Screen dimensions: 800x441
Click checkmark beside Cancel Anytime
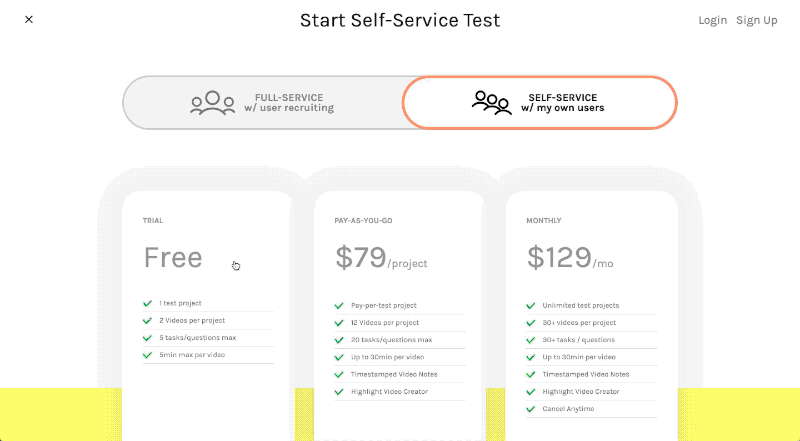pyautogui.click(x=531, y=409)
